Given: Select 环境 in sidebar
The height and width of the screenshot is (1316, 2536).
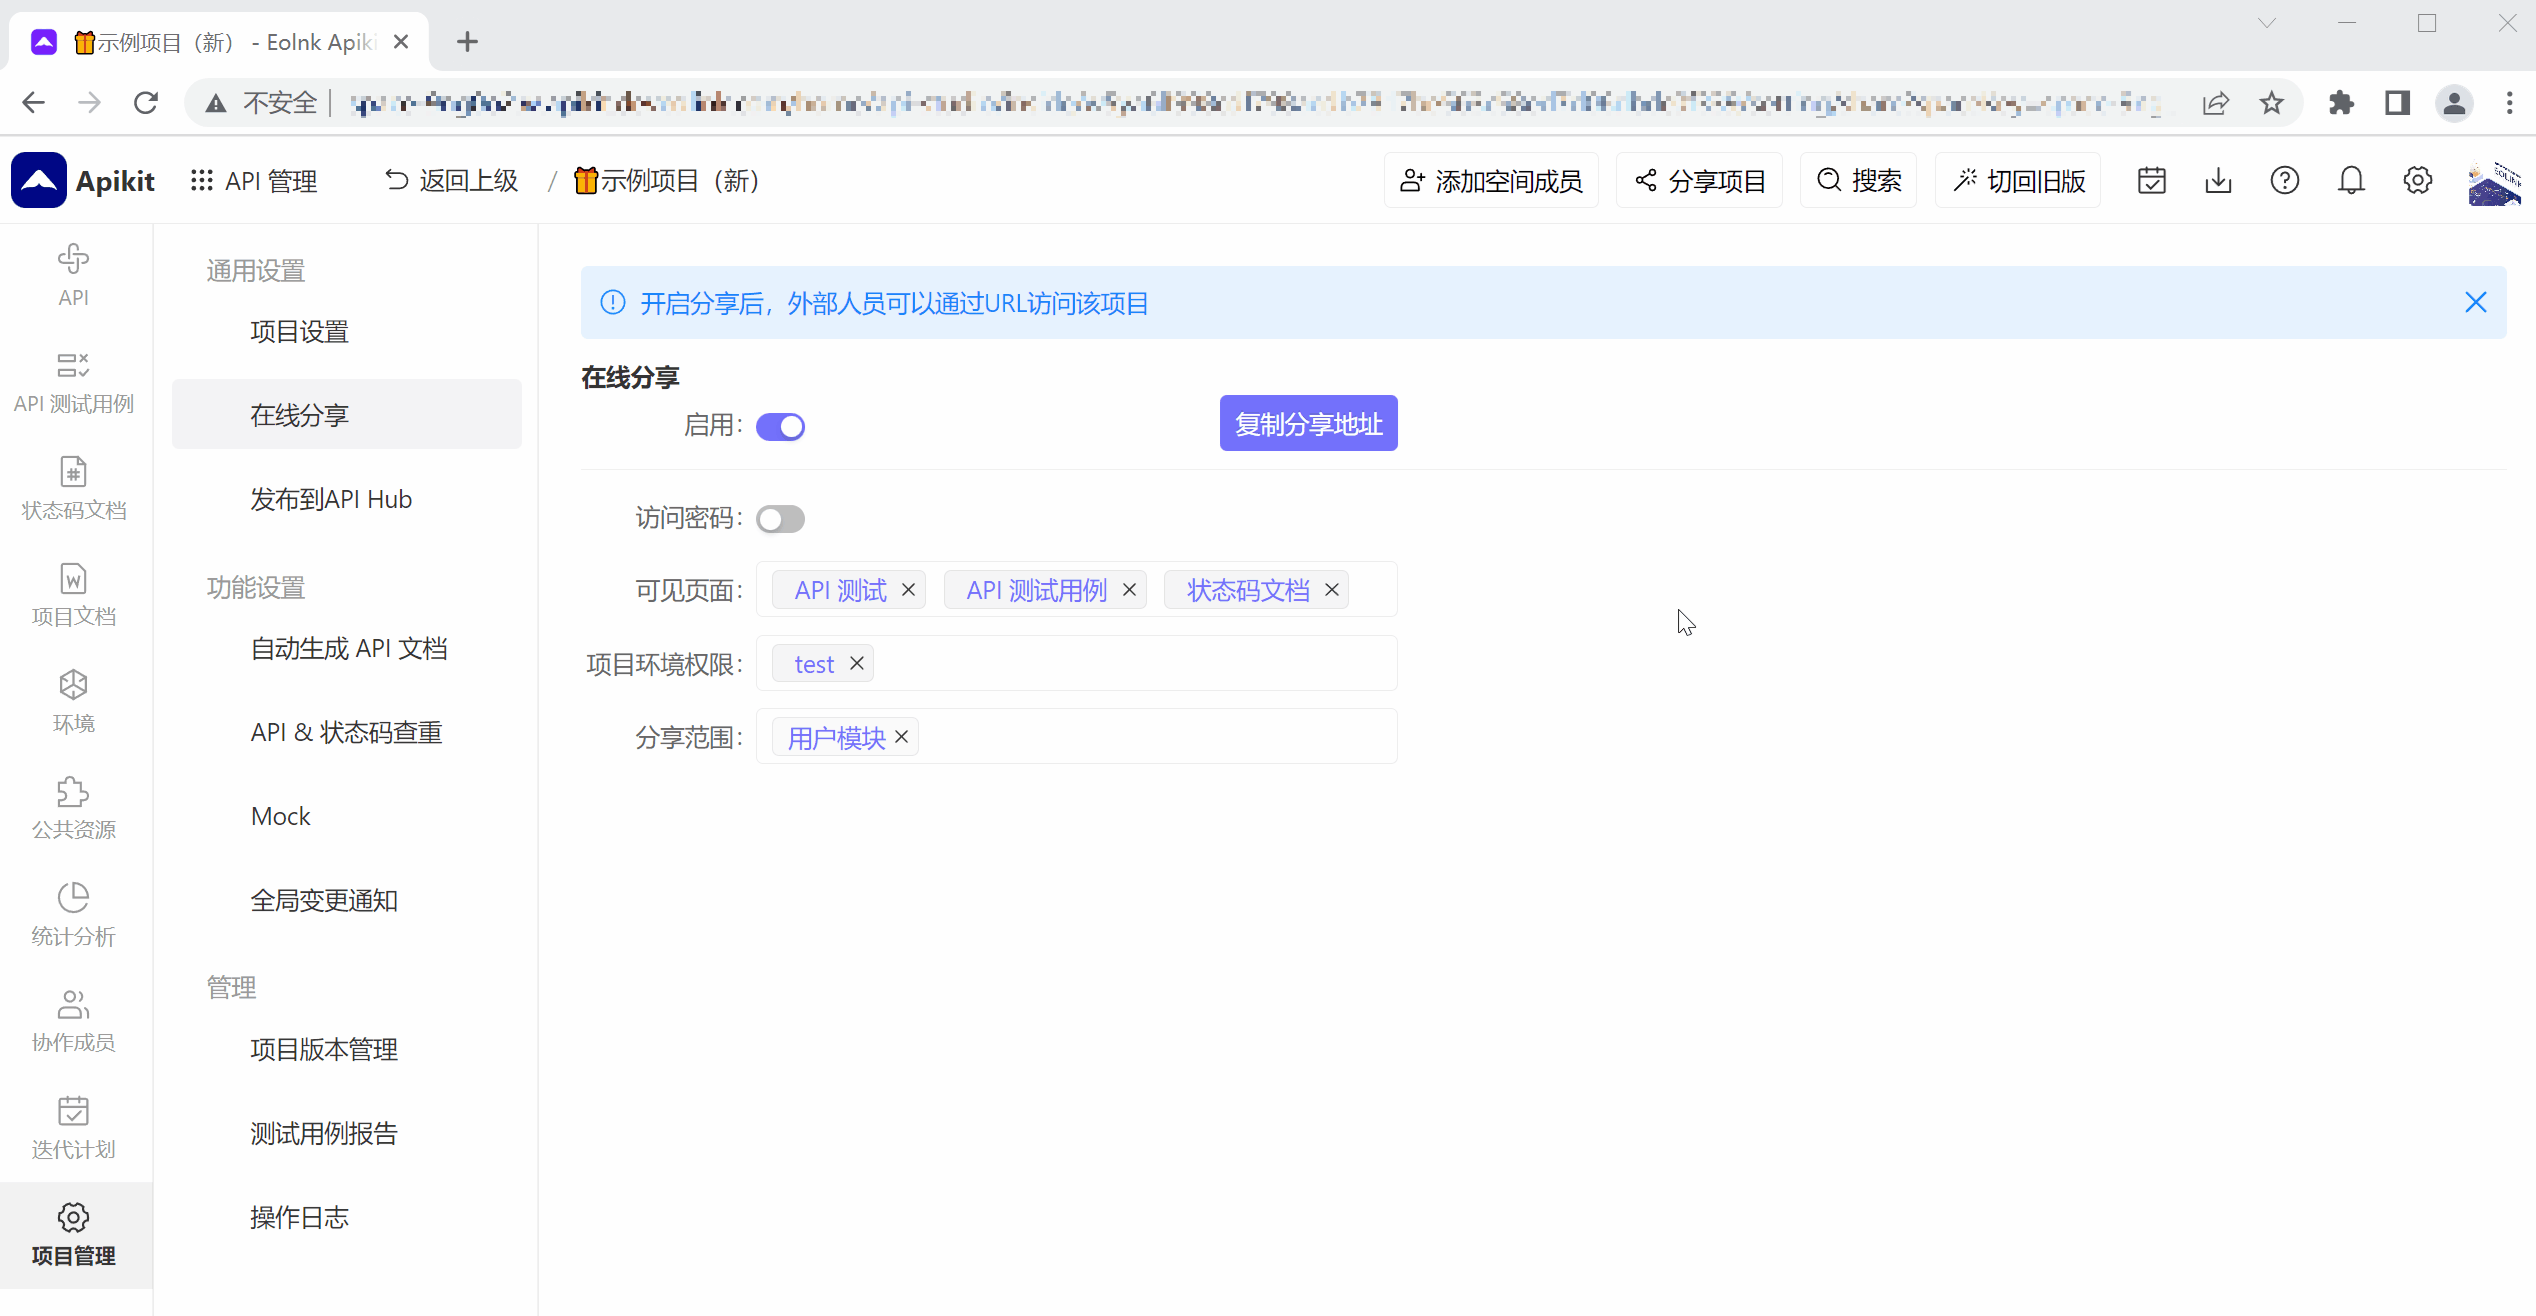Looking at the screenshot, I should point(73,700).
